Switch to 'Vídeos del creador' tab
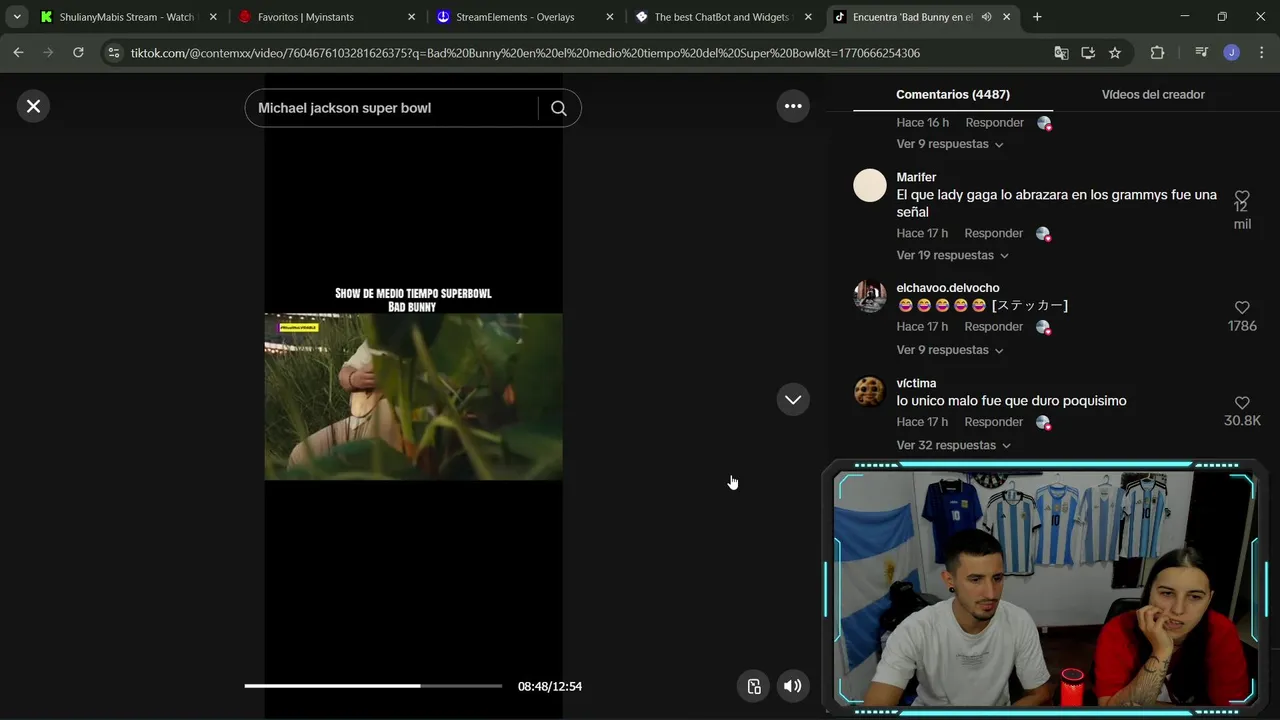Viewport: 1280px width, 720px height. click(1153, 94)
